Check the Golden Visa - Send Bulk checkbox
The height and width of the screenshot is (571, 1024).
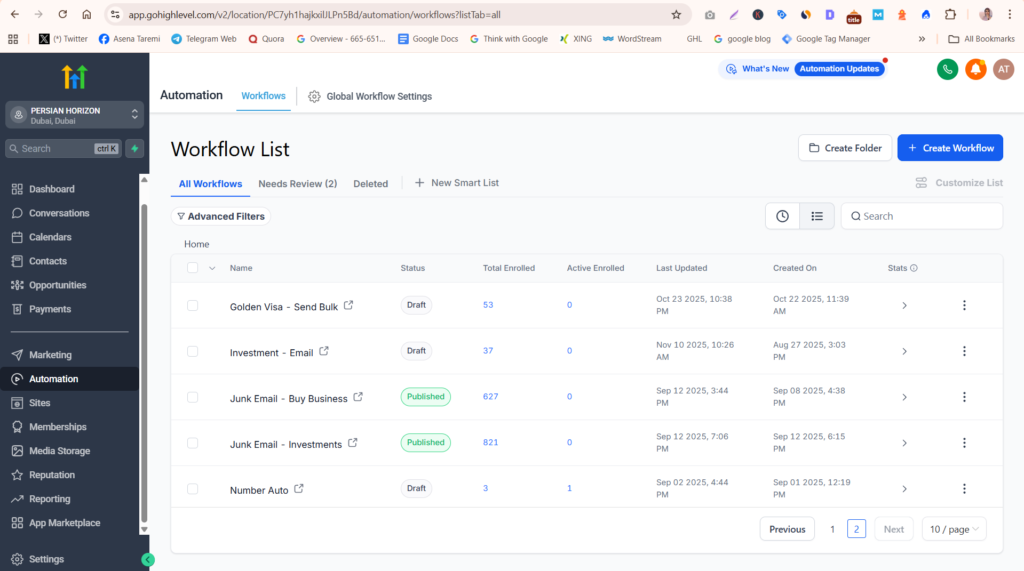[x=192, y=305]
